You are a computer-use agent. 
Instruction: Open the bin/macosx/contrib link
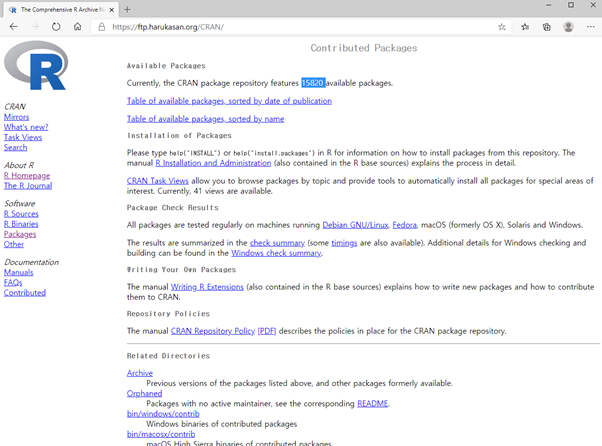click(x=161, y=434)
